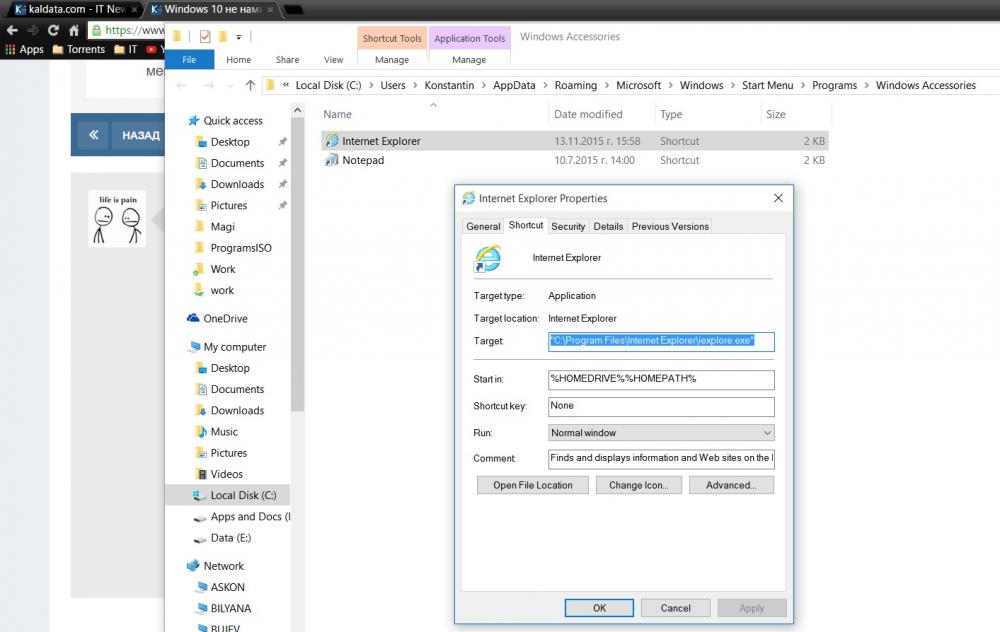Image resolution: width=1000 pixels, height=632 pixels.
Task: Click the My computer icon in sidebar
Action: [194, 346]
